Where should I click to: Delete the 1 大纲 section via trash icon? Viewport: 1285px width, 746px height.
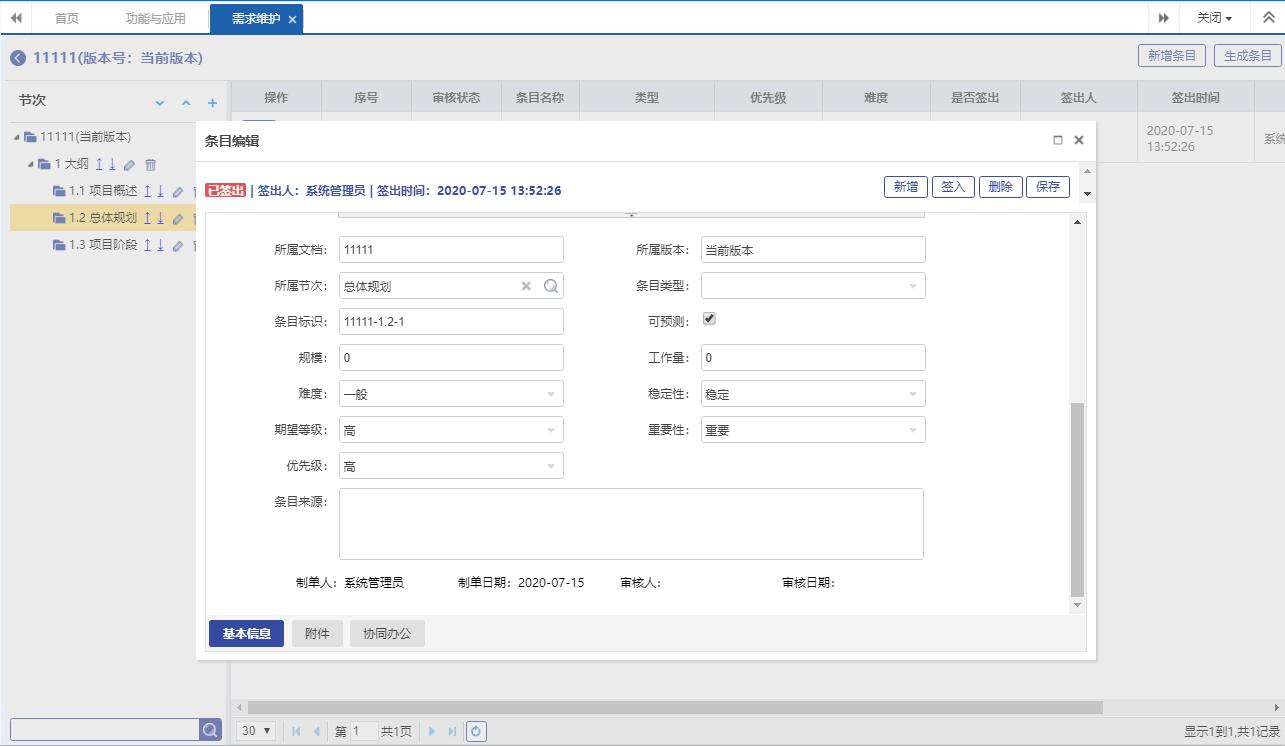point(150,164)
